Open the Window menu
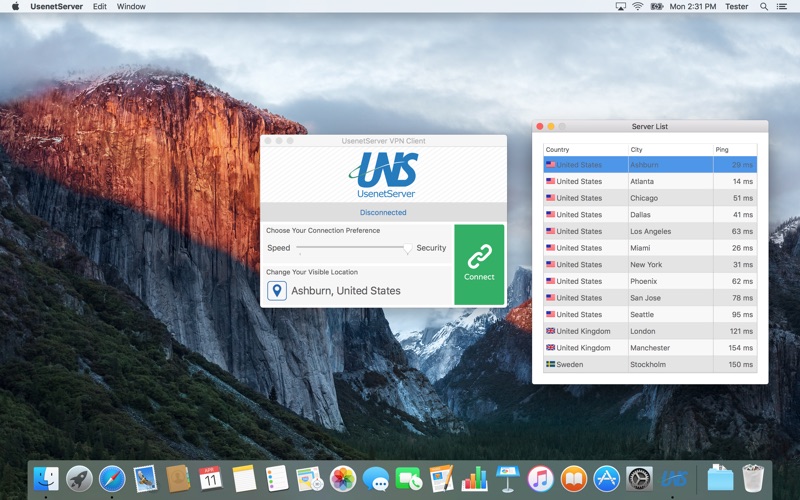800x500 pixels. [x=131, y=6]
